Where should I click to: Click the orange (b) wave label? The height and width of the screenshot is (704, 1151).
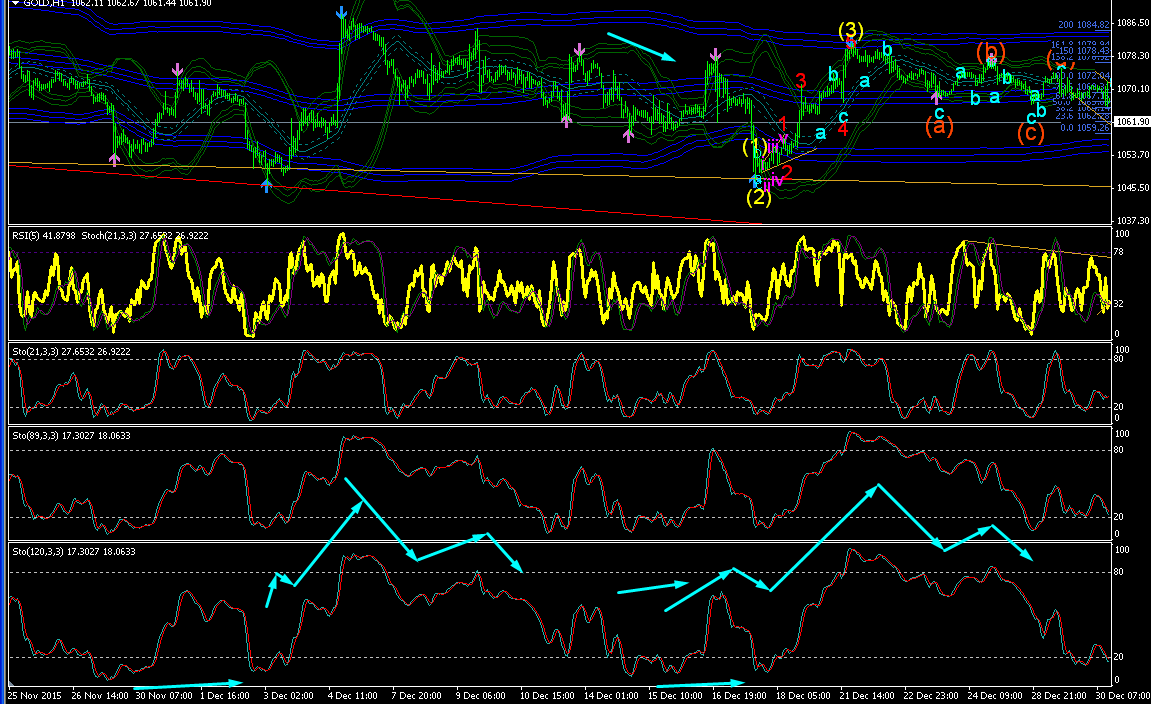[990, 52]
